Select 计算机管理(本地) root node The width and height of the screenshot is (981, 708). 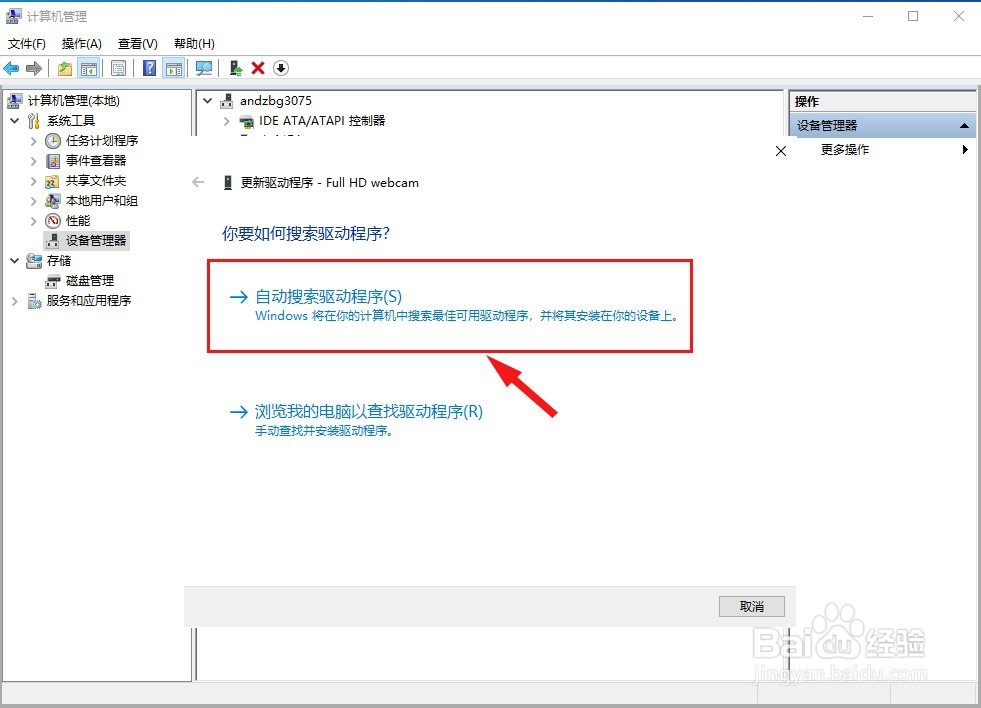(x=73, y=101)
